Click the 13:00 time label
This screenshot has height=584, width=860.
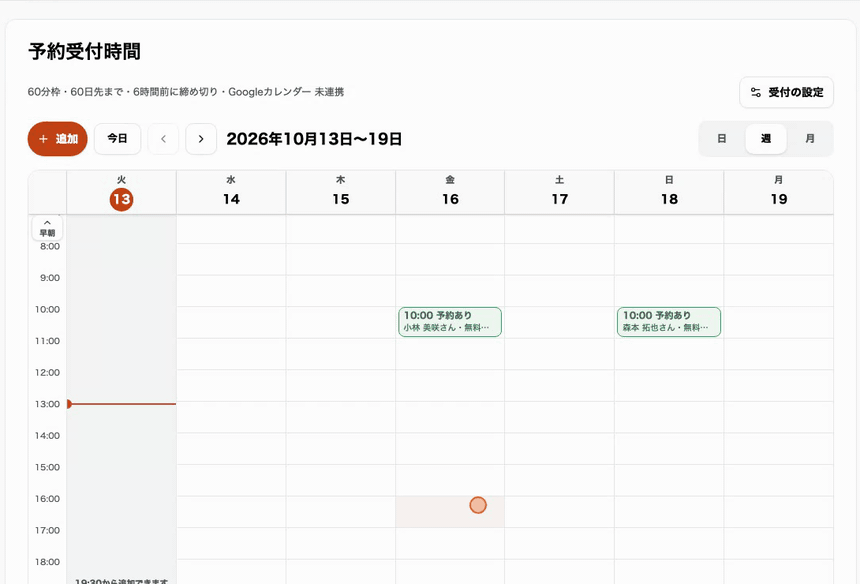pos(48,404)
